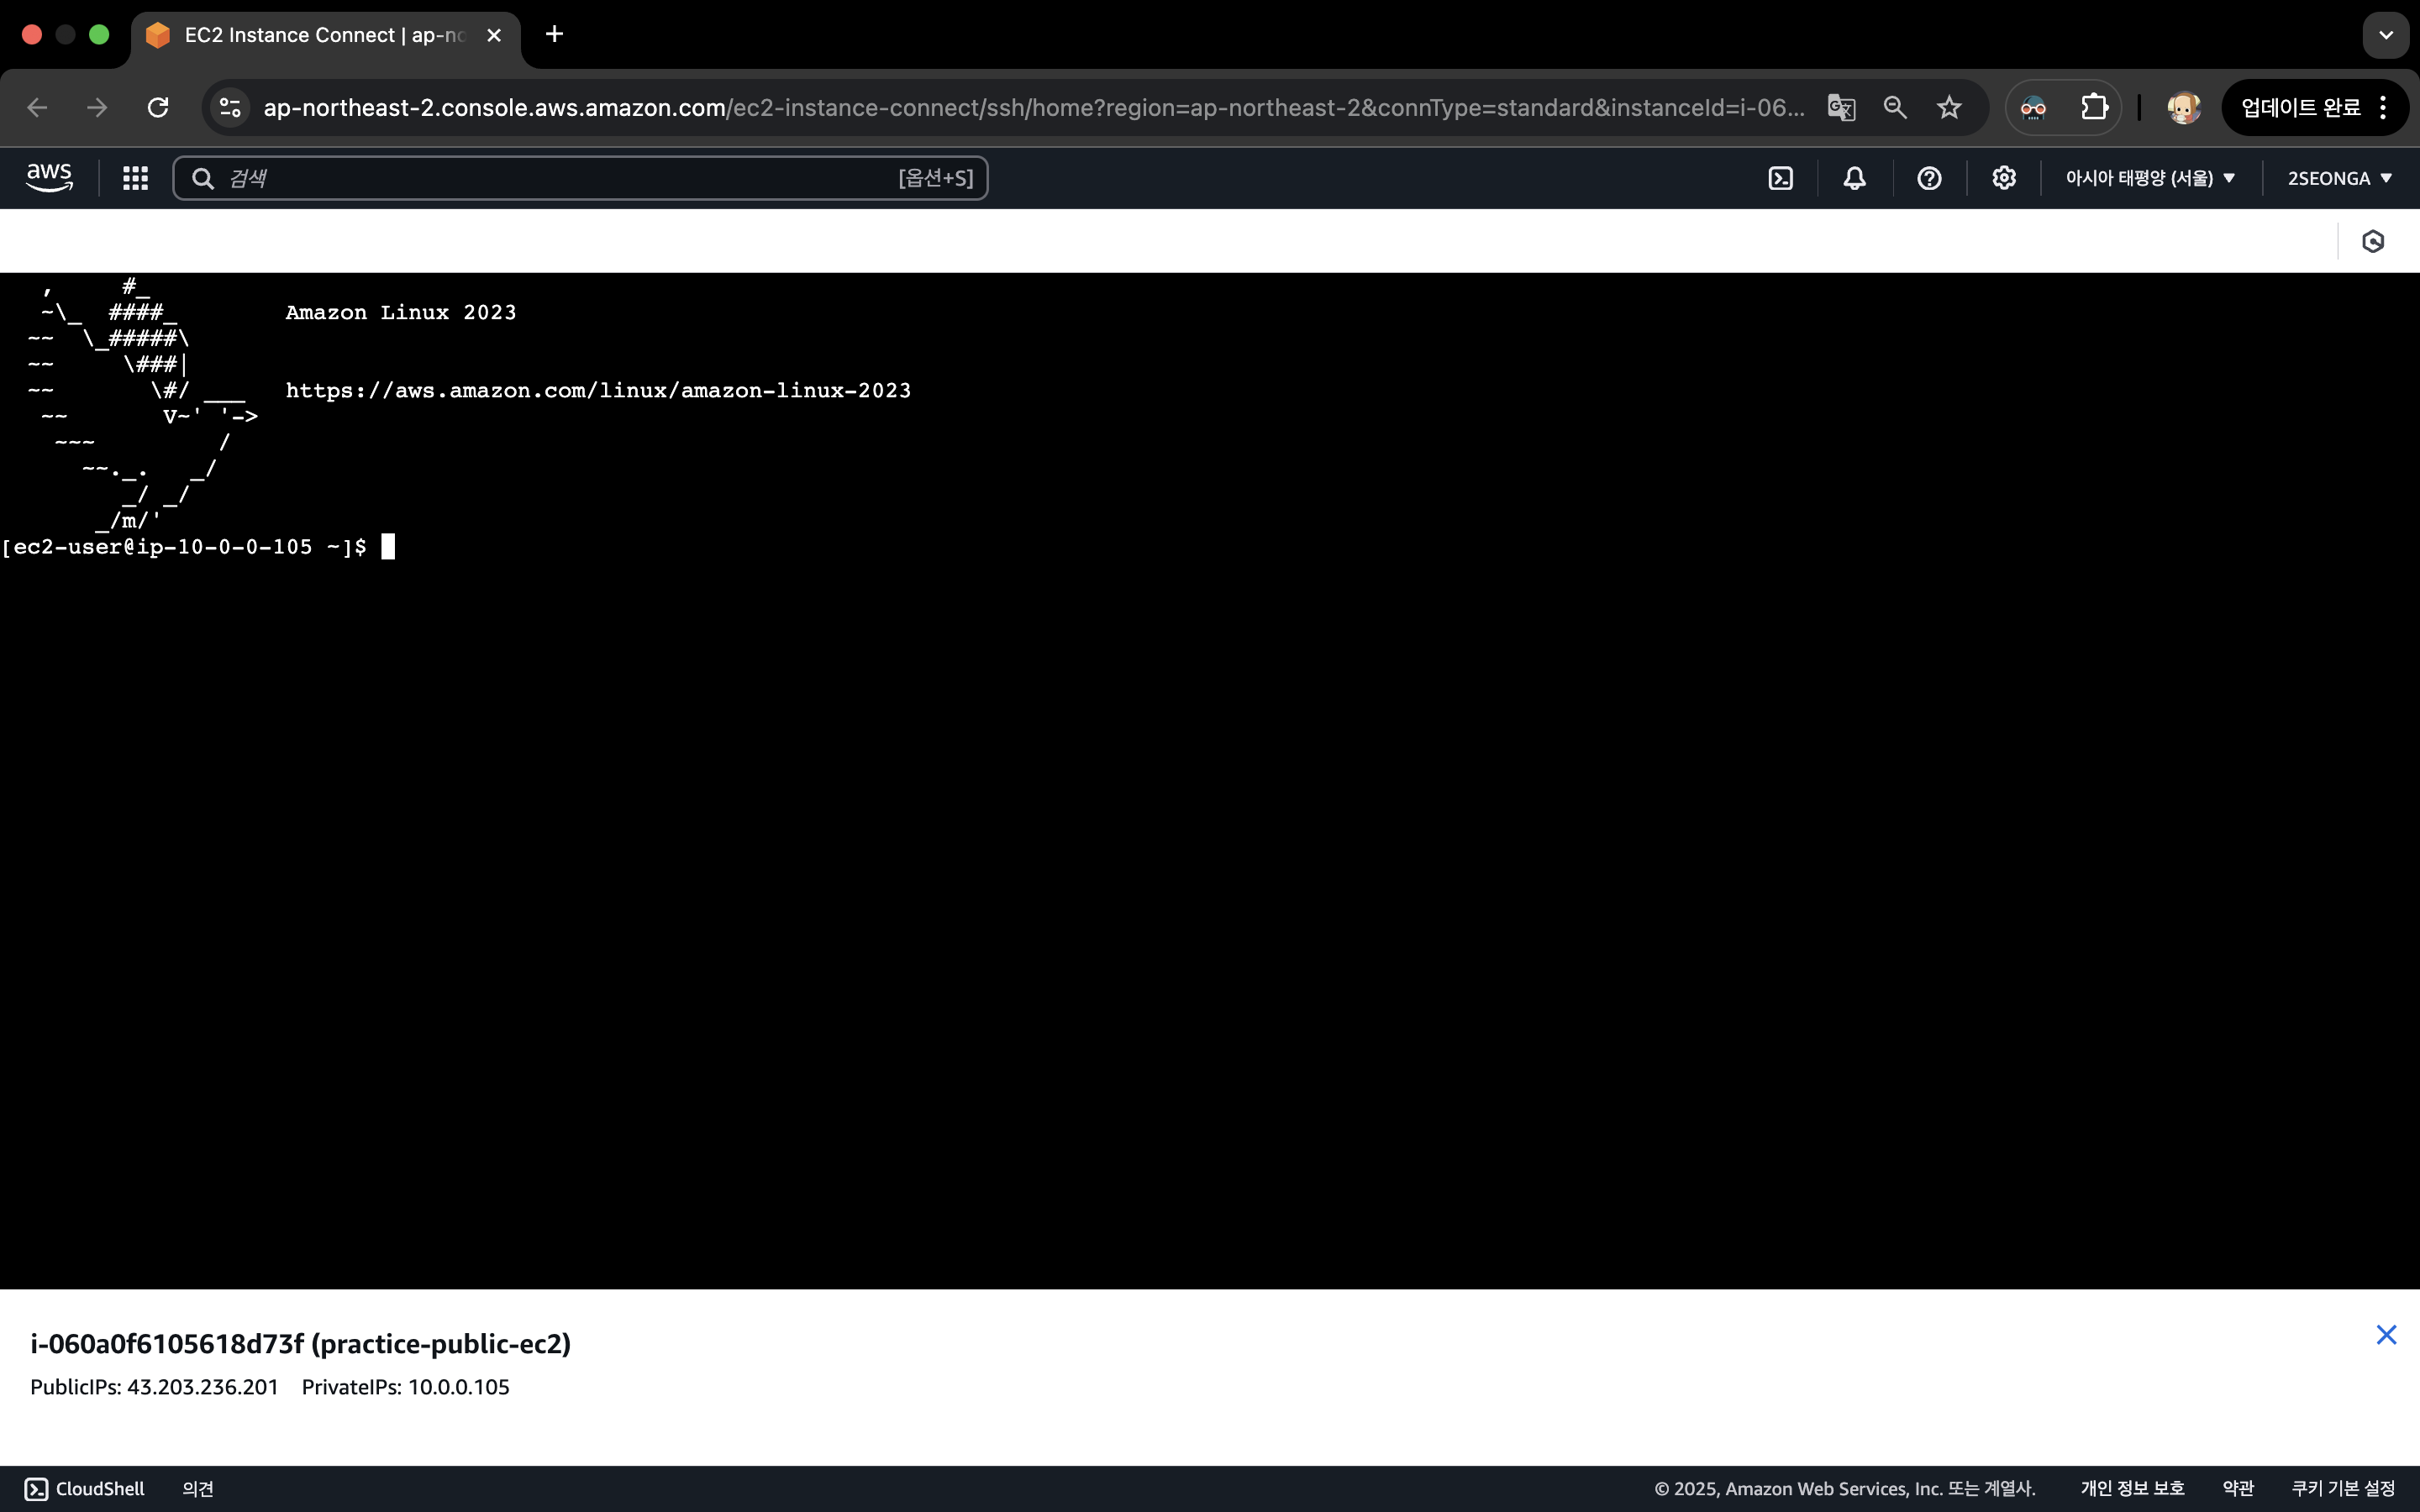Click the AWS logo home icon
2420x1512 pixels.
pyautogui.click(x=49, y=178)
